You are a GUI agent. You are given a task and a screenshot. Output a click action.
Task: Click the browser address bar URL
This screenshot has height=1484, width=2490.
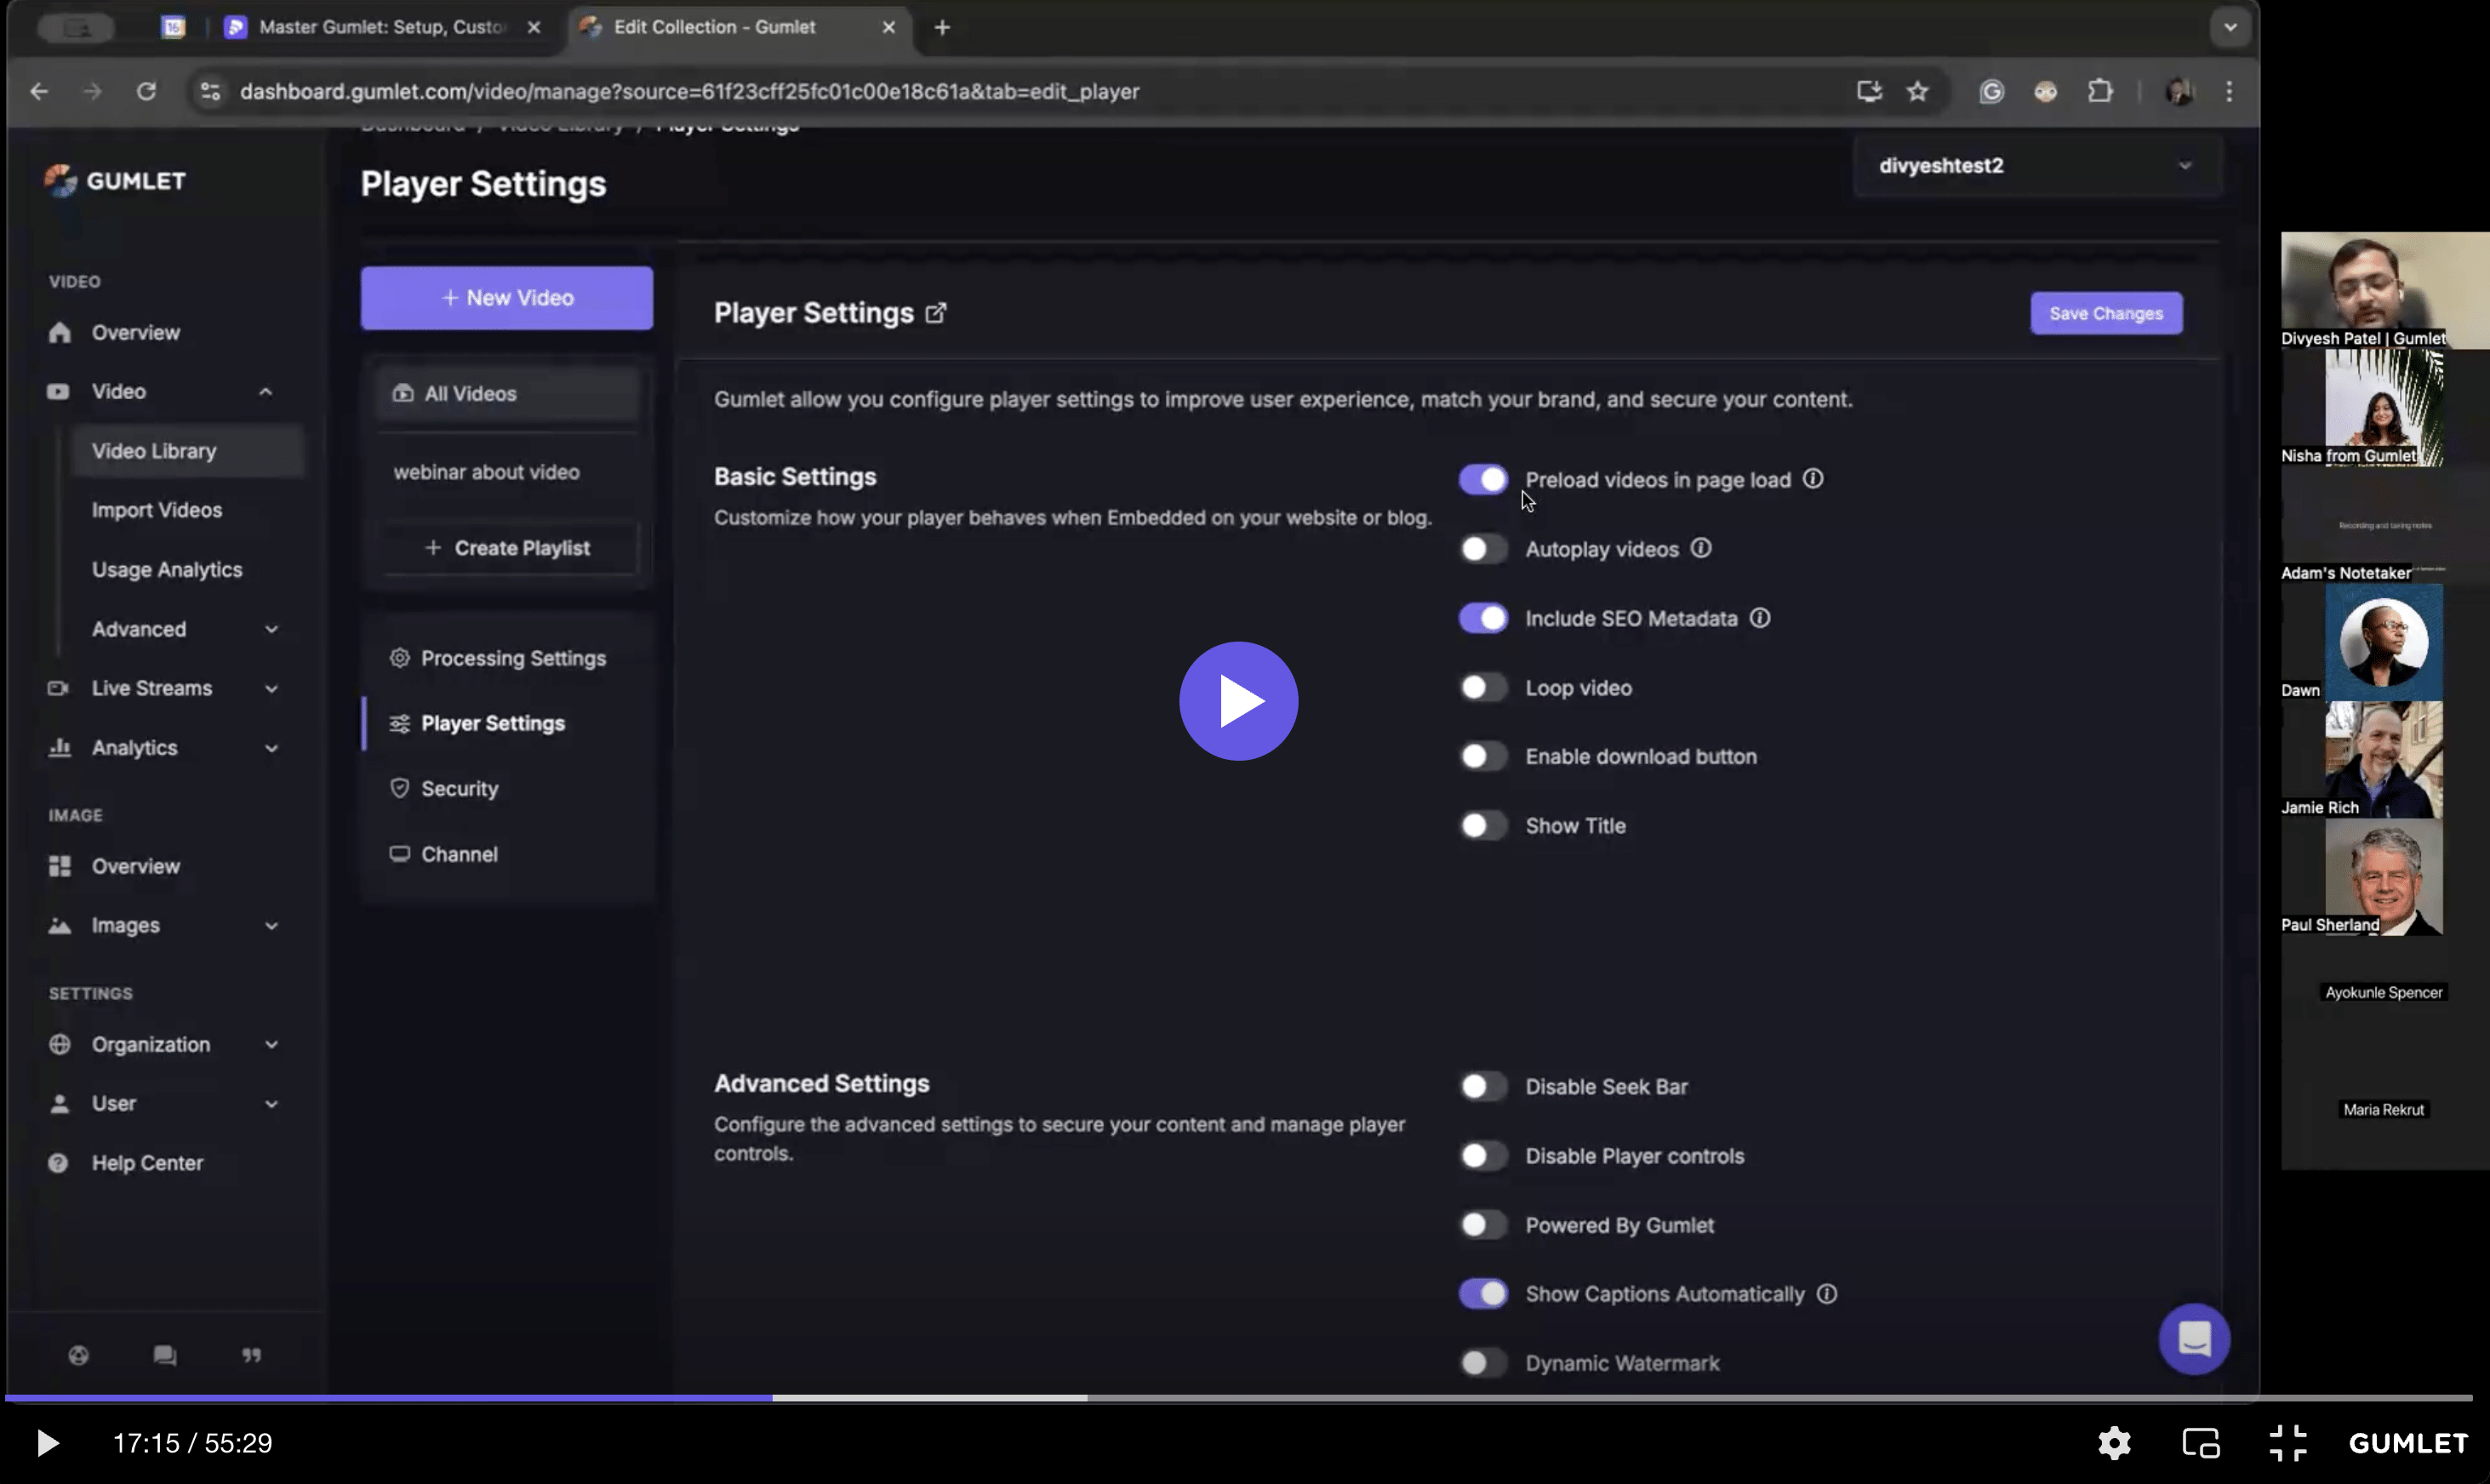click(x=690, y=91)
